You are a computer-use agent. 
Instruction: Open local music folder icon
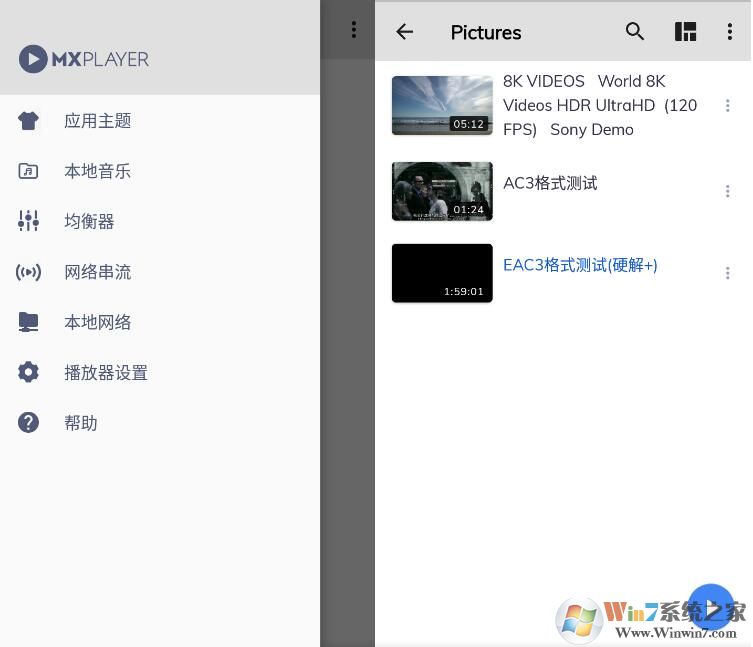point(28,171)
